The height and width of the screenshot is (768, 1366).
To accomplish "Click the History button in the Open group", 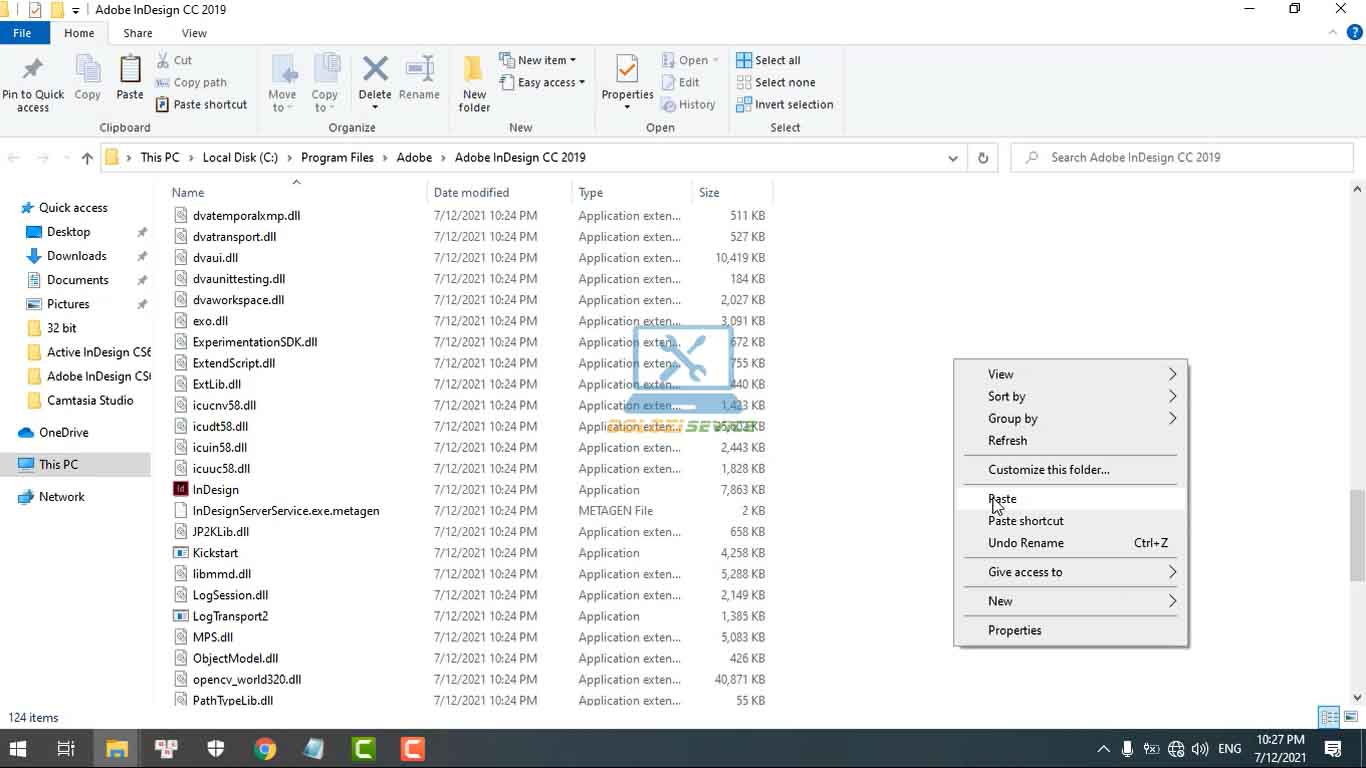I will click(689, 104).
